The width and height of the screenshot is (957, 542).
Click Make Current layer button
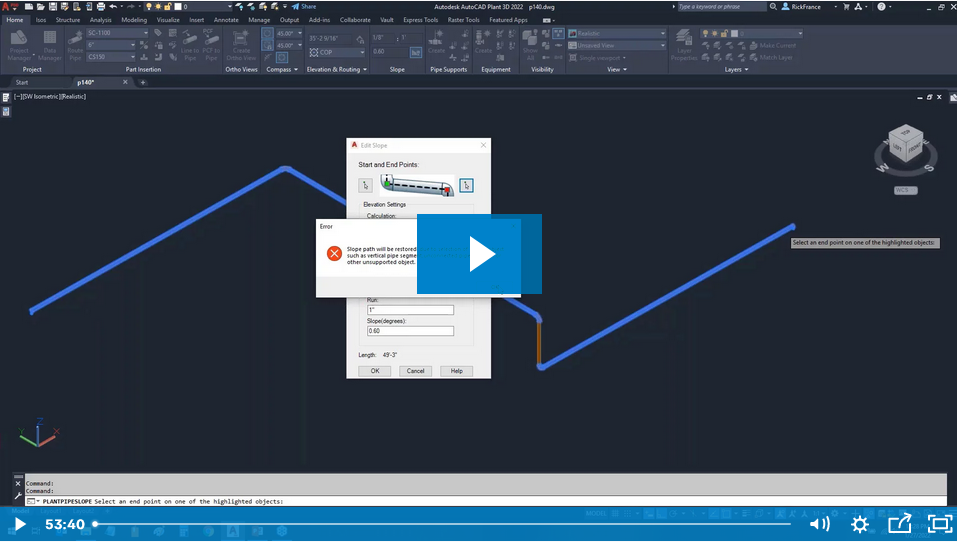[773, 45]
